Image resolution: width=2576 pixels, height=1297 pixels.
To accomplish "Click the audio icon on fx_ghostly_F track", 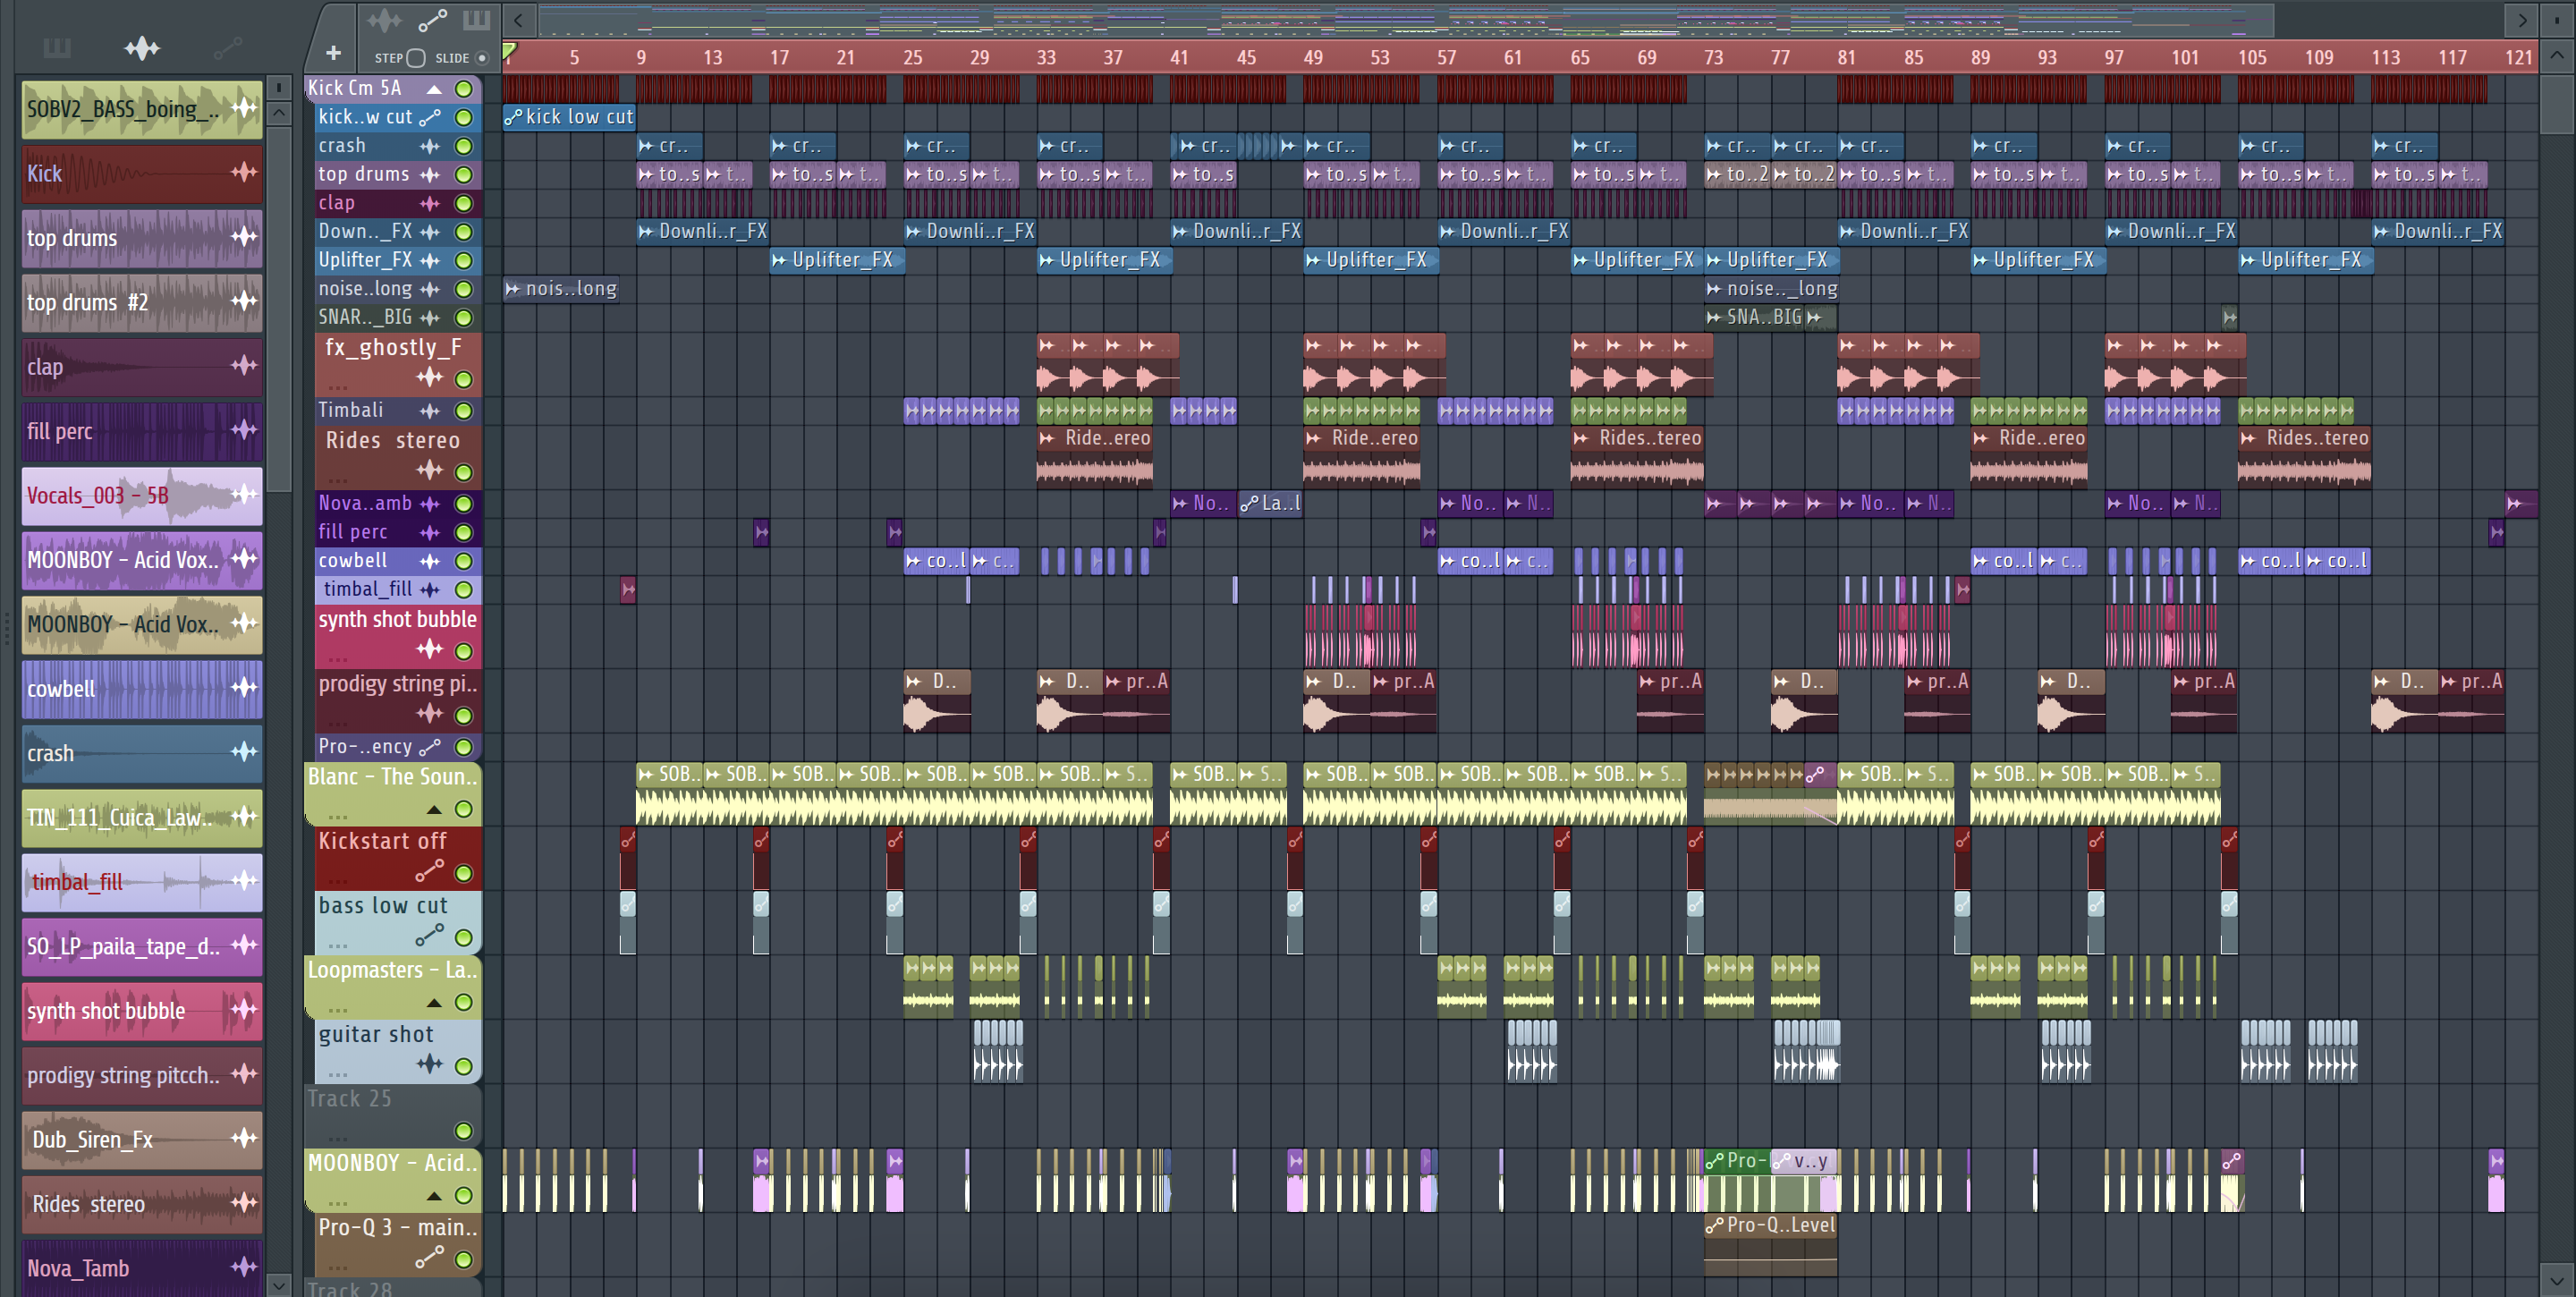I will tap(430, 377).
